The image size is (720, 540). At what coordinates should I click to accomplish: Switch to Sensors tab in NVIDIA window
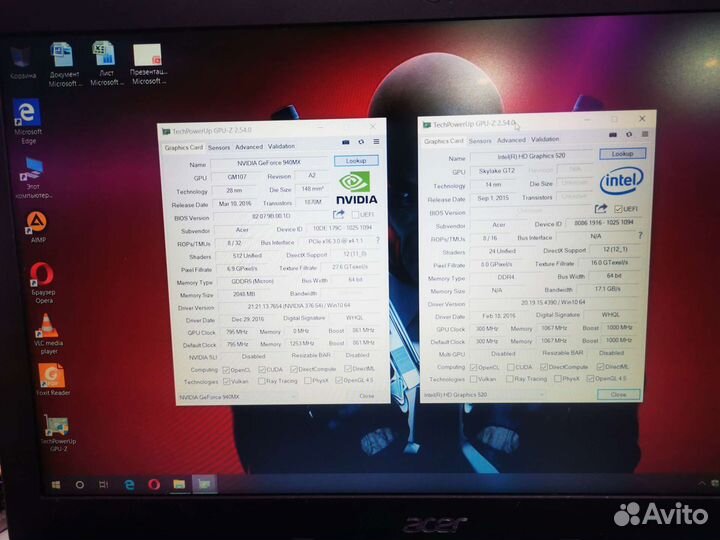click(x=219, y=147)
